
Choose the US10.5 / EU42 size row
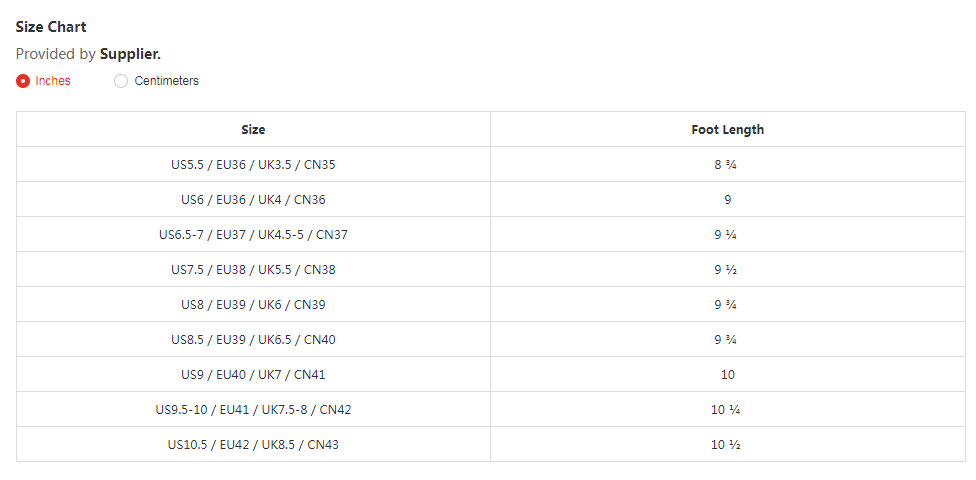pyautogui.click(x=253, y=445)
